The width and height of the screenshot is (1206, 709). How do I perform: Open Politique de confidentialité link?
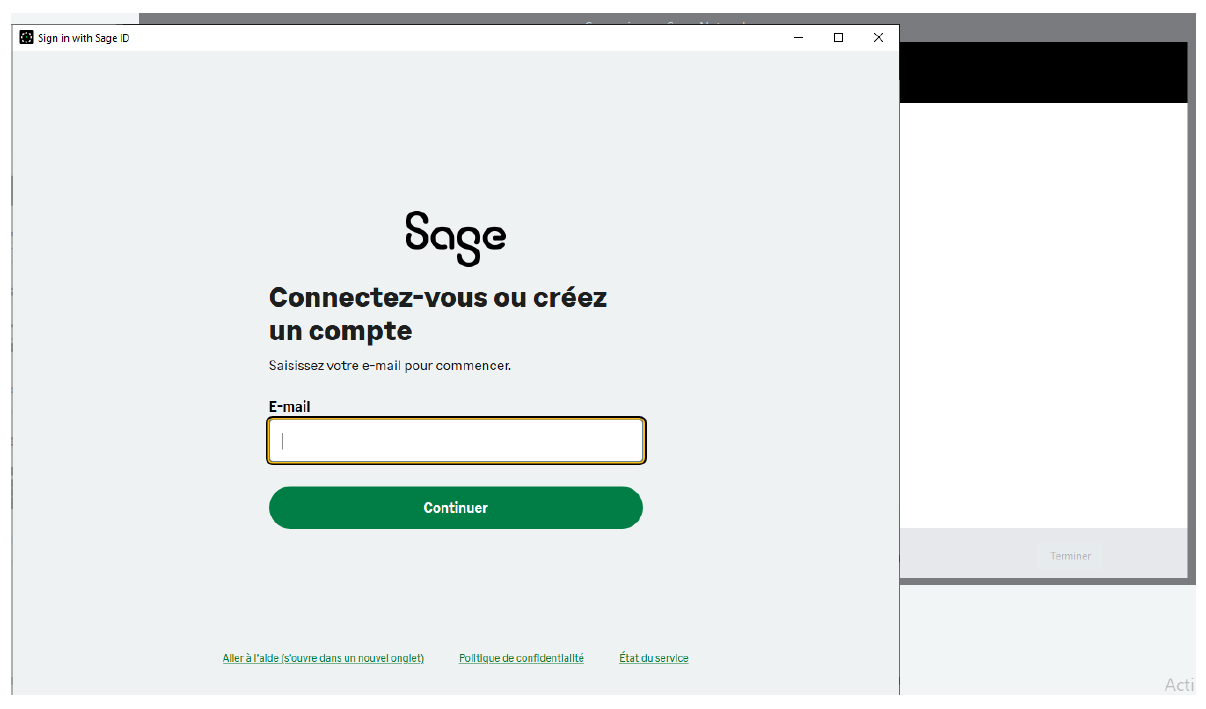tap(521, 658)
